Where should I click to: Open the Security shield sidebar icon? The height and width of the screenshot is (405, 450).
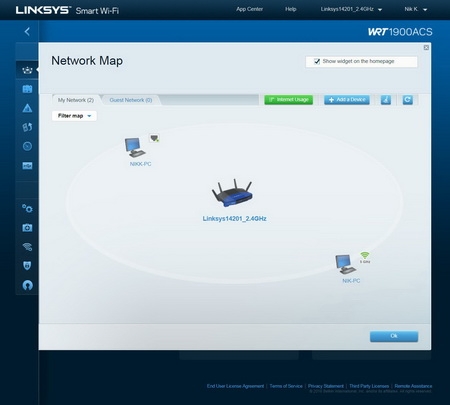tap(27, 266)
